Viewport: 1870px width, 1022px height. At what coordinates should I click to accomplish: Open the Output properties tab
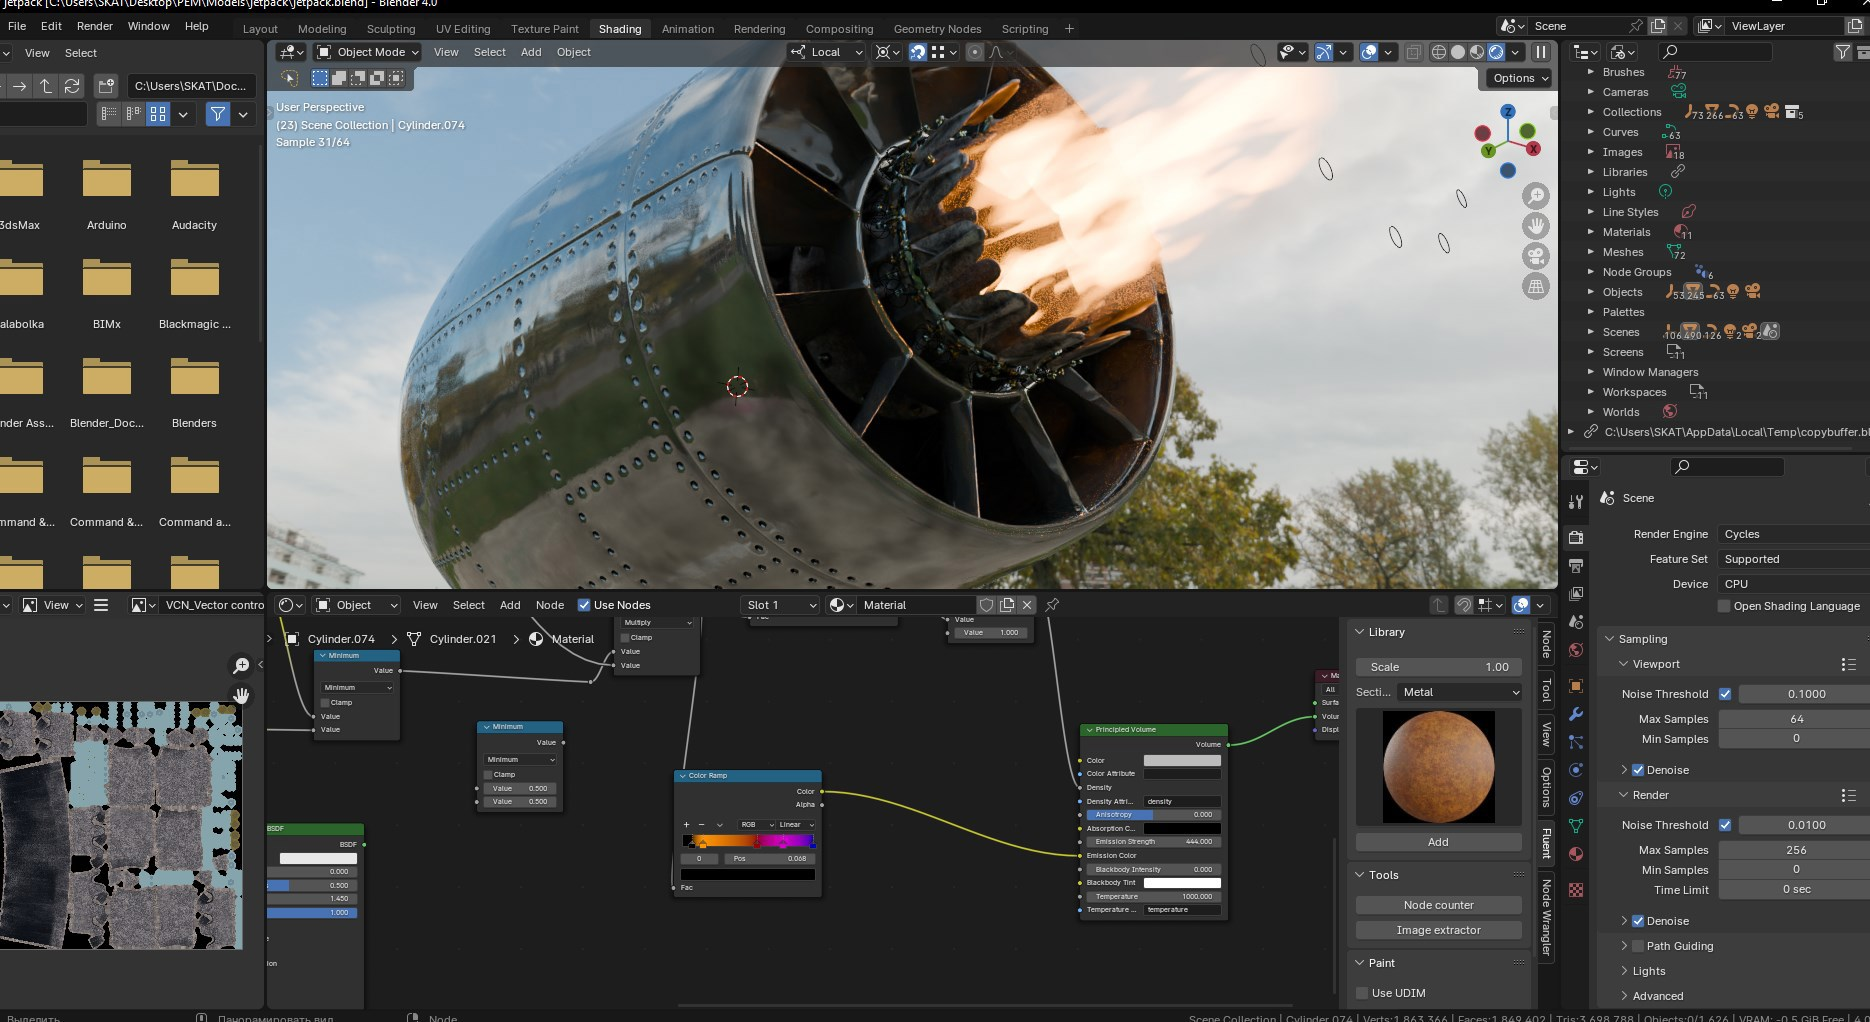click(1576, 565)
